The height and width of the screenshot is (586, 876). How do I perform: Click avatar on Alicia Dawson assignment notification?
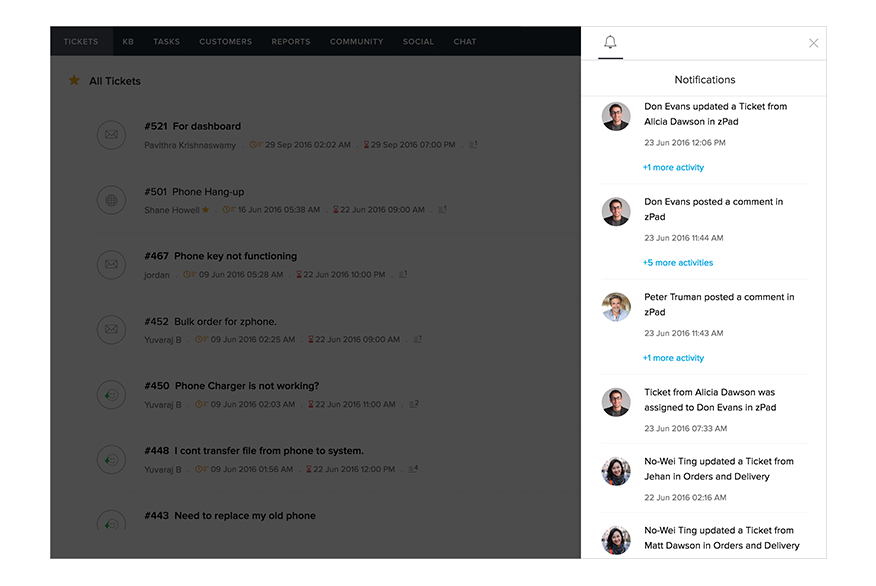click(616, 402)
